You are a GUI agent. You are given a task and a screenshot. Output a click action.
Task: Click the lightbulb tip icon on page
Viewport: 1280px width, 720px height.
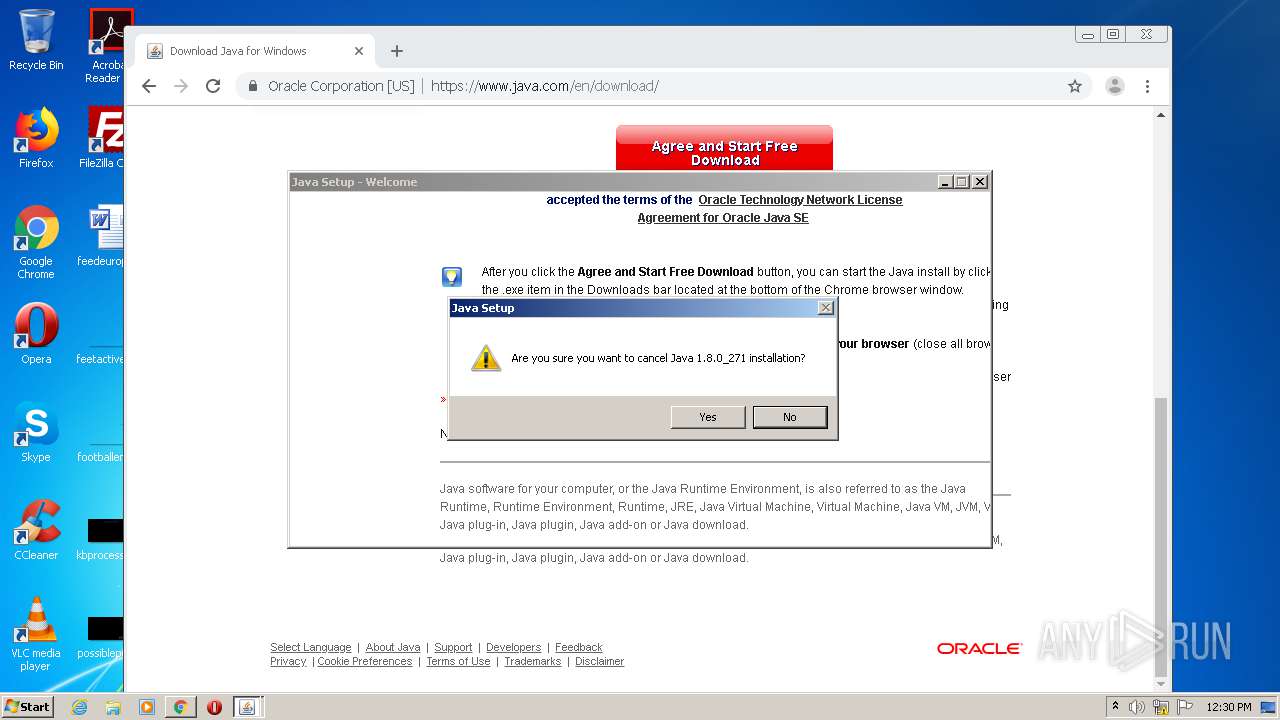click(x=452, y=277)
